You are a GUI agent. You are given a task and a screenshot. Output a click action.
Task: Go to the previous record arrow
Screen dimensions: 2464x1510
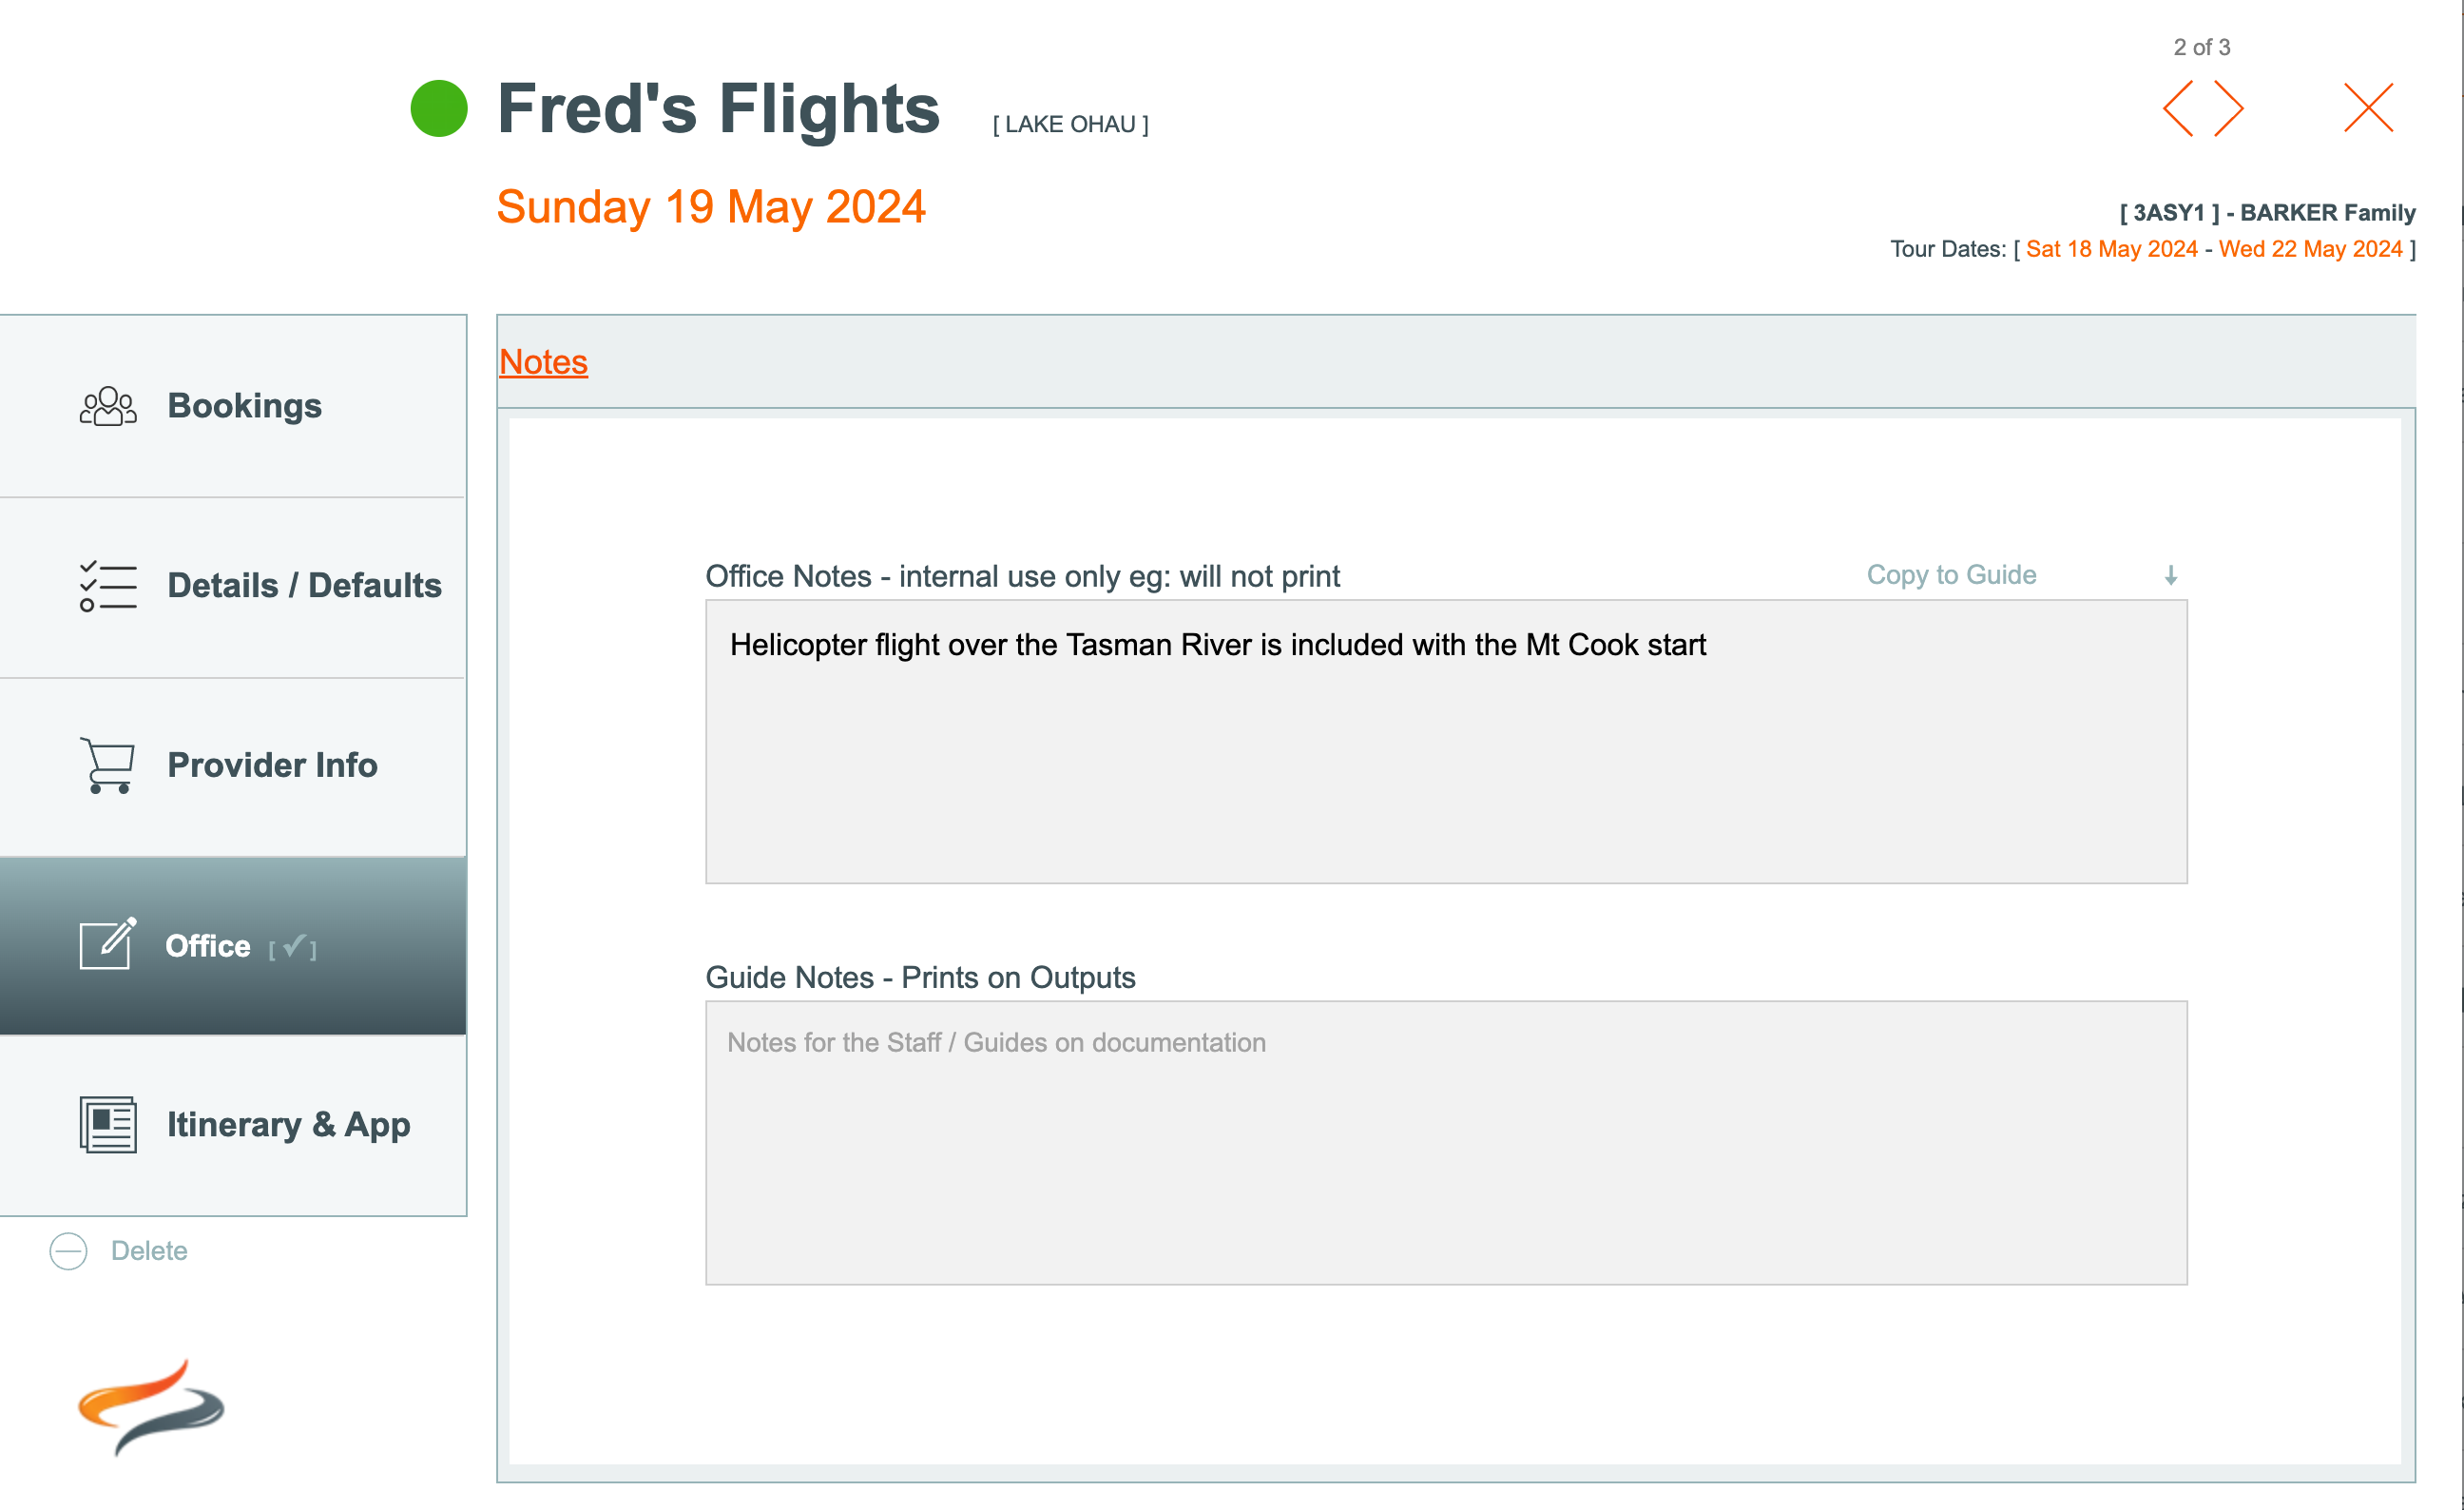pos(2179,108)
